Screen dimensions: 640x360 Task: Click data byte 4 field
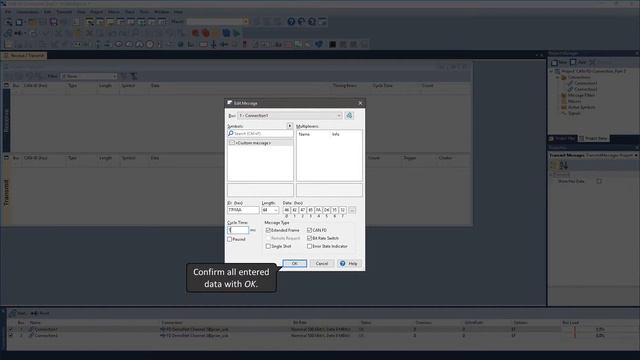pos(318,210)
